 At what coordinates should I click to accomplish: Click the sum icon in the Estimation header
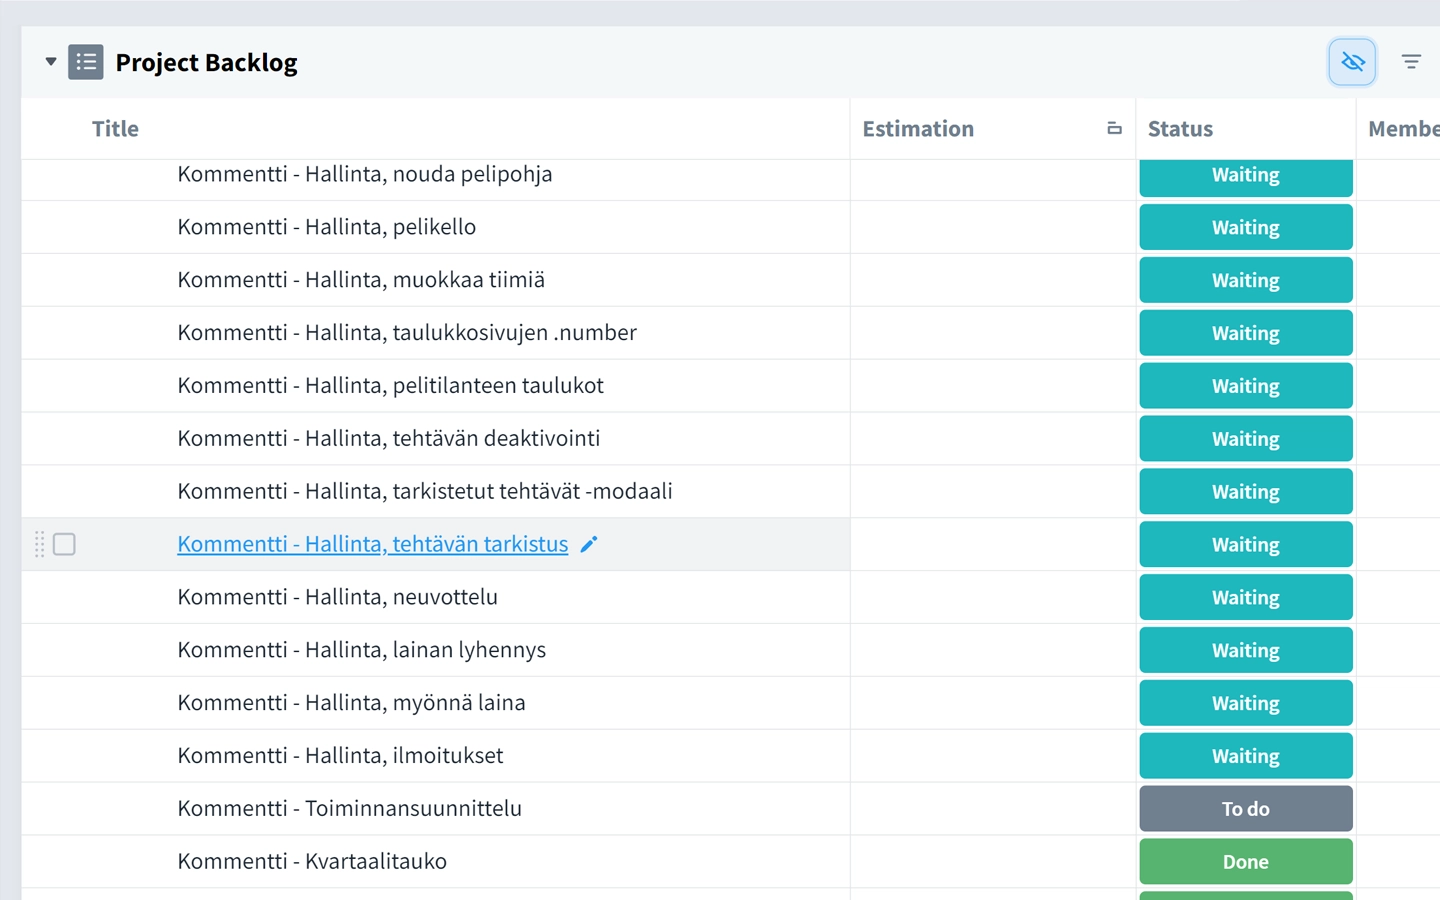[1114, 128]
